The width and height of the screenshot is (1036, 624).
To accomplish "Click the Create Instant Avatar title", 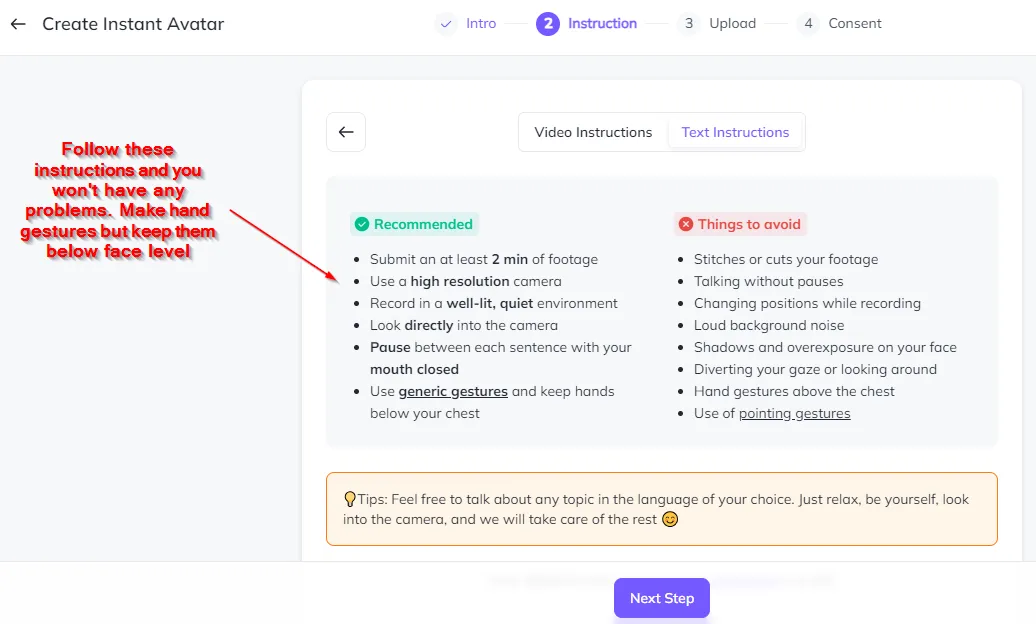I will (x=133, y=24).
